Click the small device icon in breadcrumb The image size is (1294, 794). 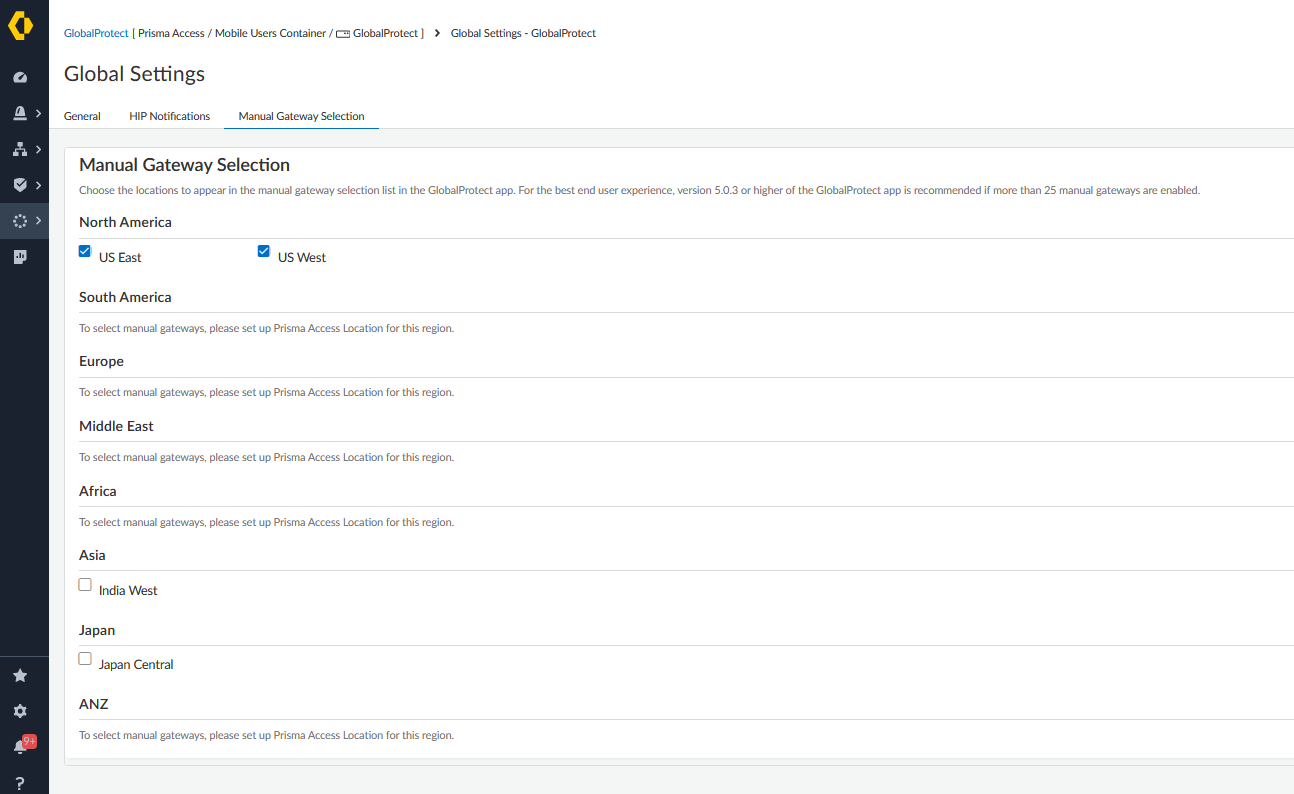(343, 34)
